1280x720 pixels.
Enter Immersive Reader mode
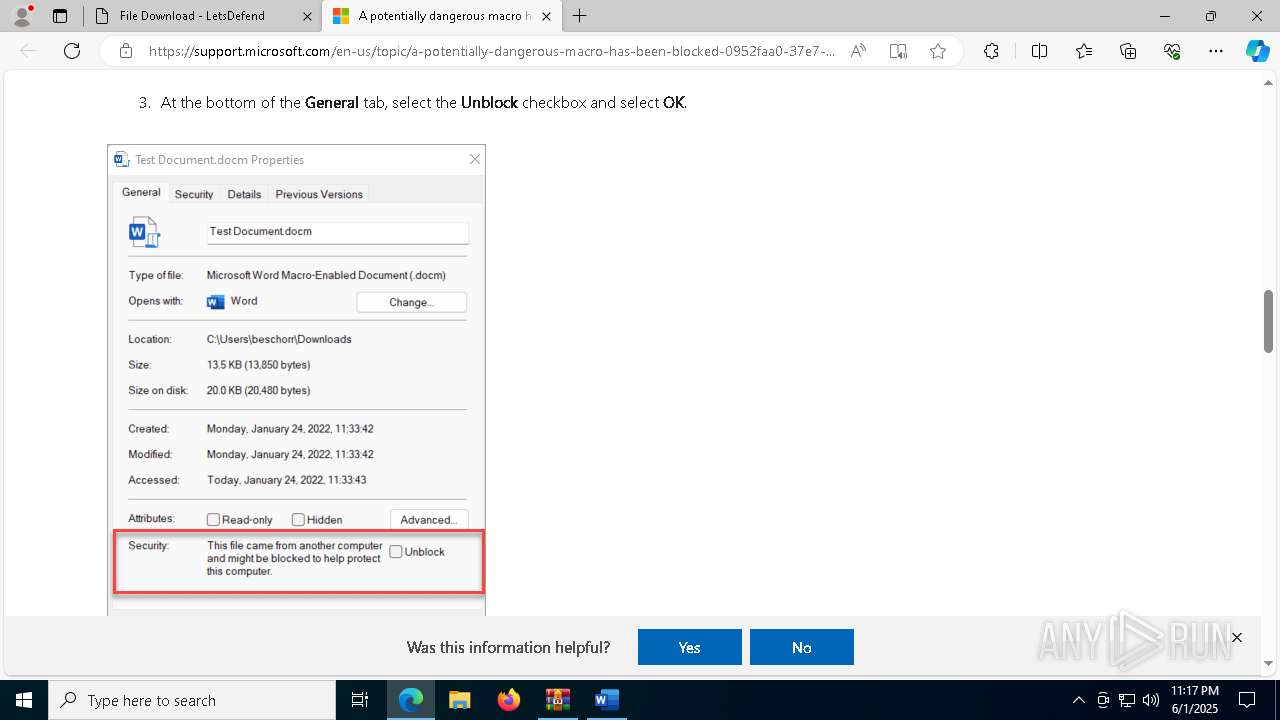click(898, 51)
